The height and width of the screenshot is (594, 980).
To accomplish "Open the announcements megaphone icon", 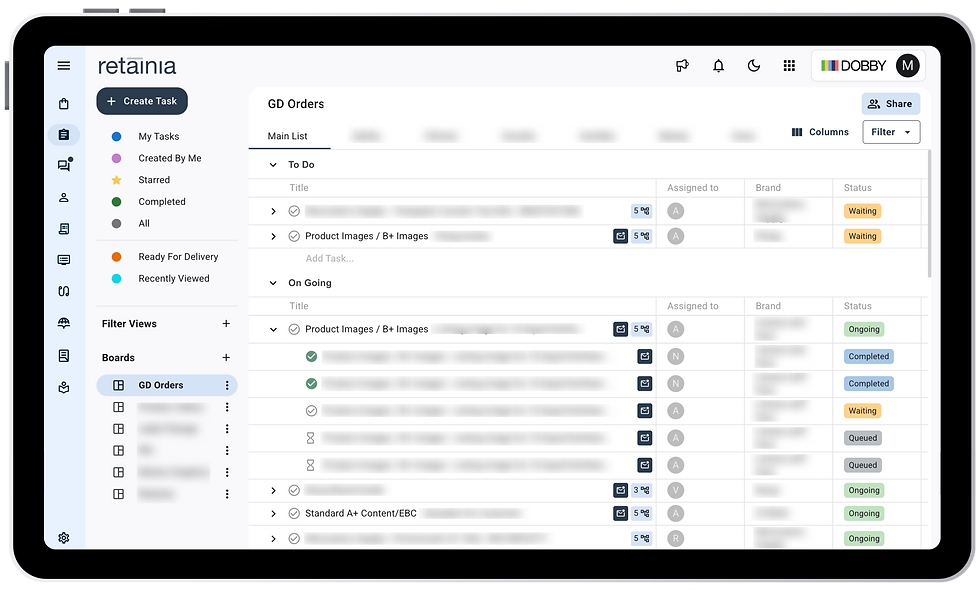I will point(682,65).
